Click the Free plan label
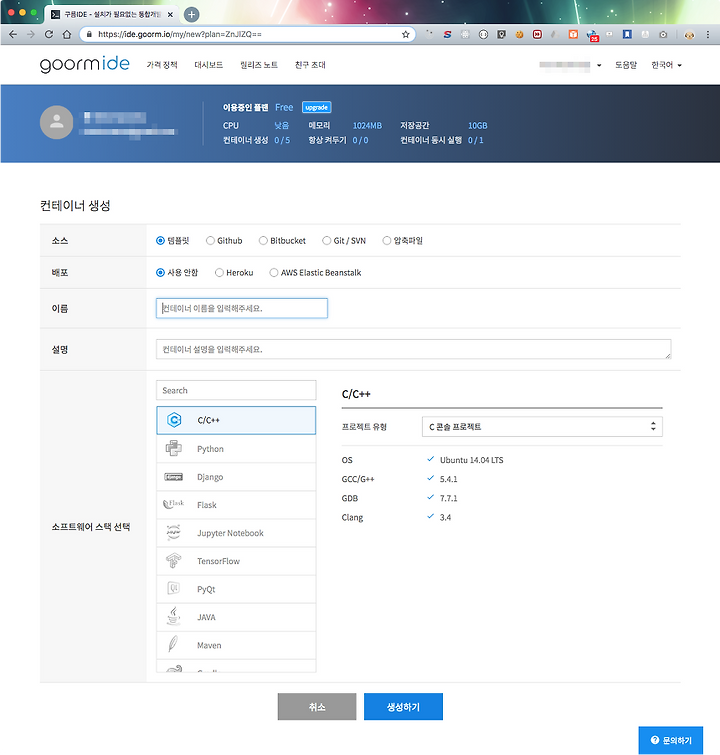The image size is (720, 755). point(284,107)
